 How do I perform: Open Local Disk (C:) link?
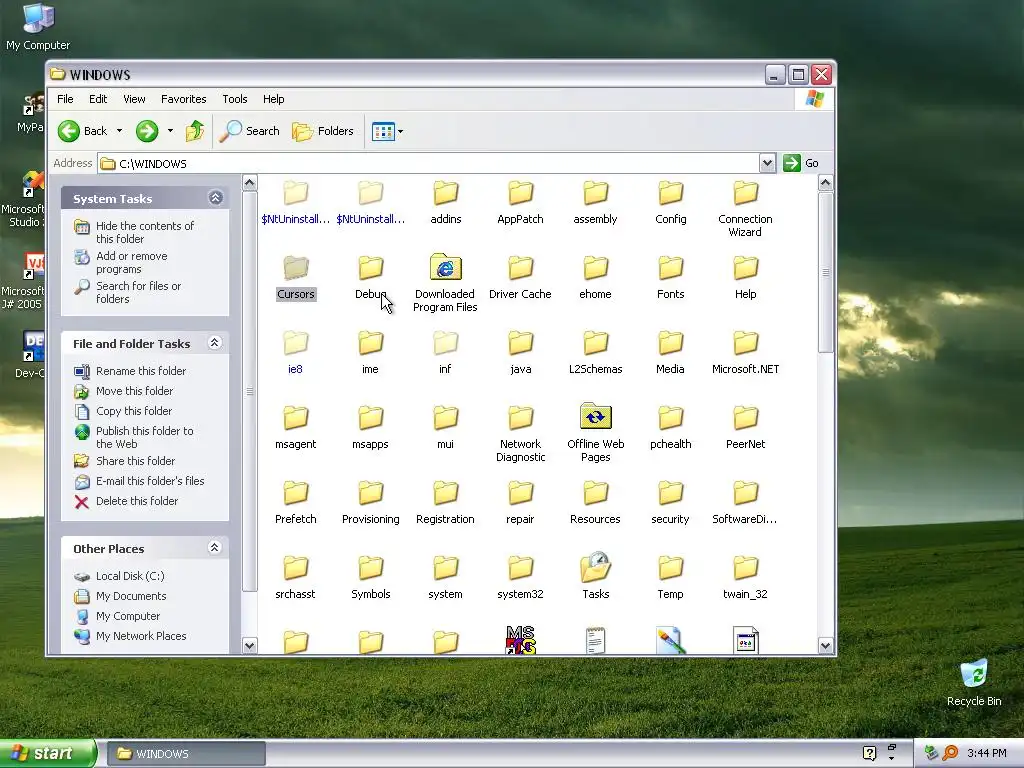(130, 576)
